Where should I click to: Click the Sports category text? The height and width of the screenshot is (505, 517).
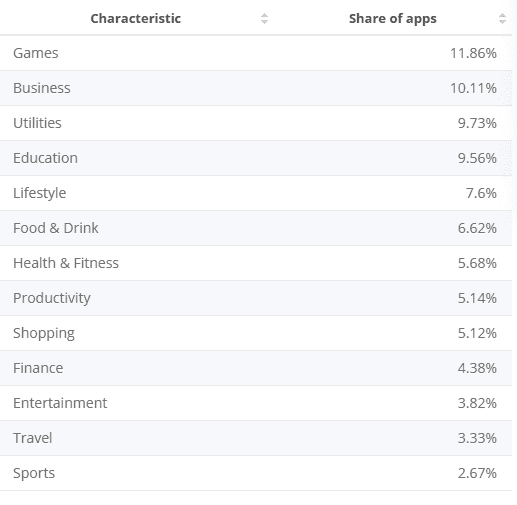pos(34,473)
